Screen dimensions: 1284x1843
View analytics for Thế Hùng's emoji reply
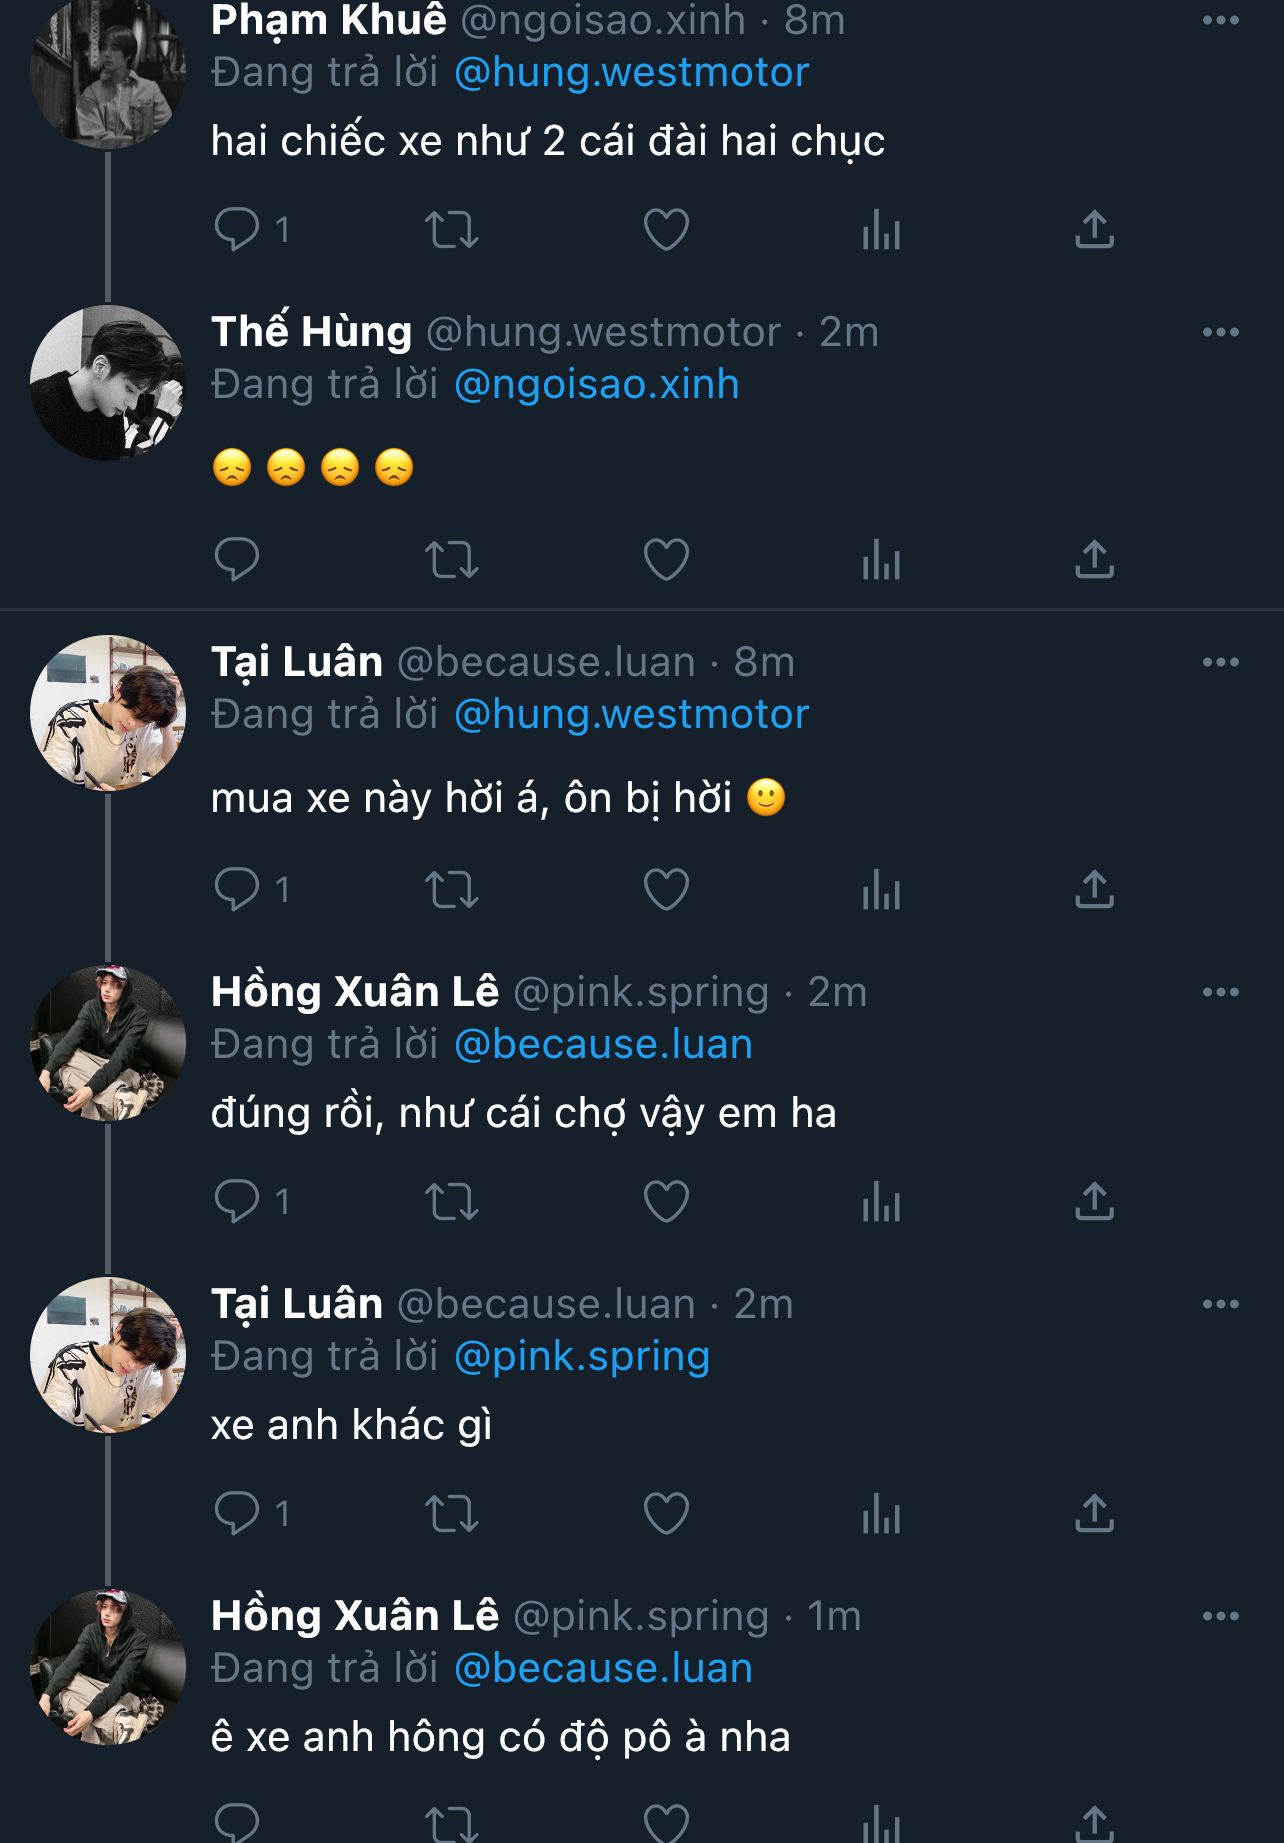(x=881, y=560)
